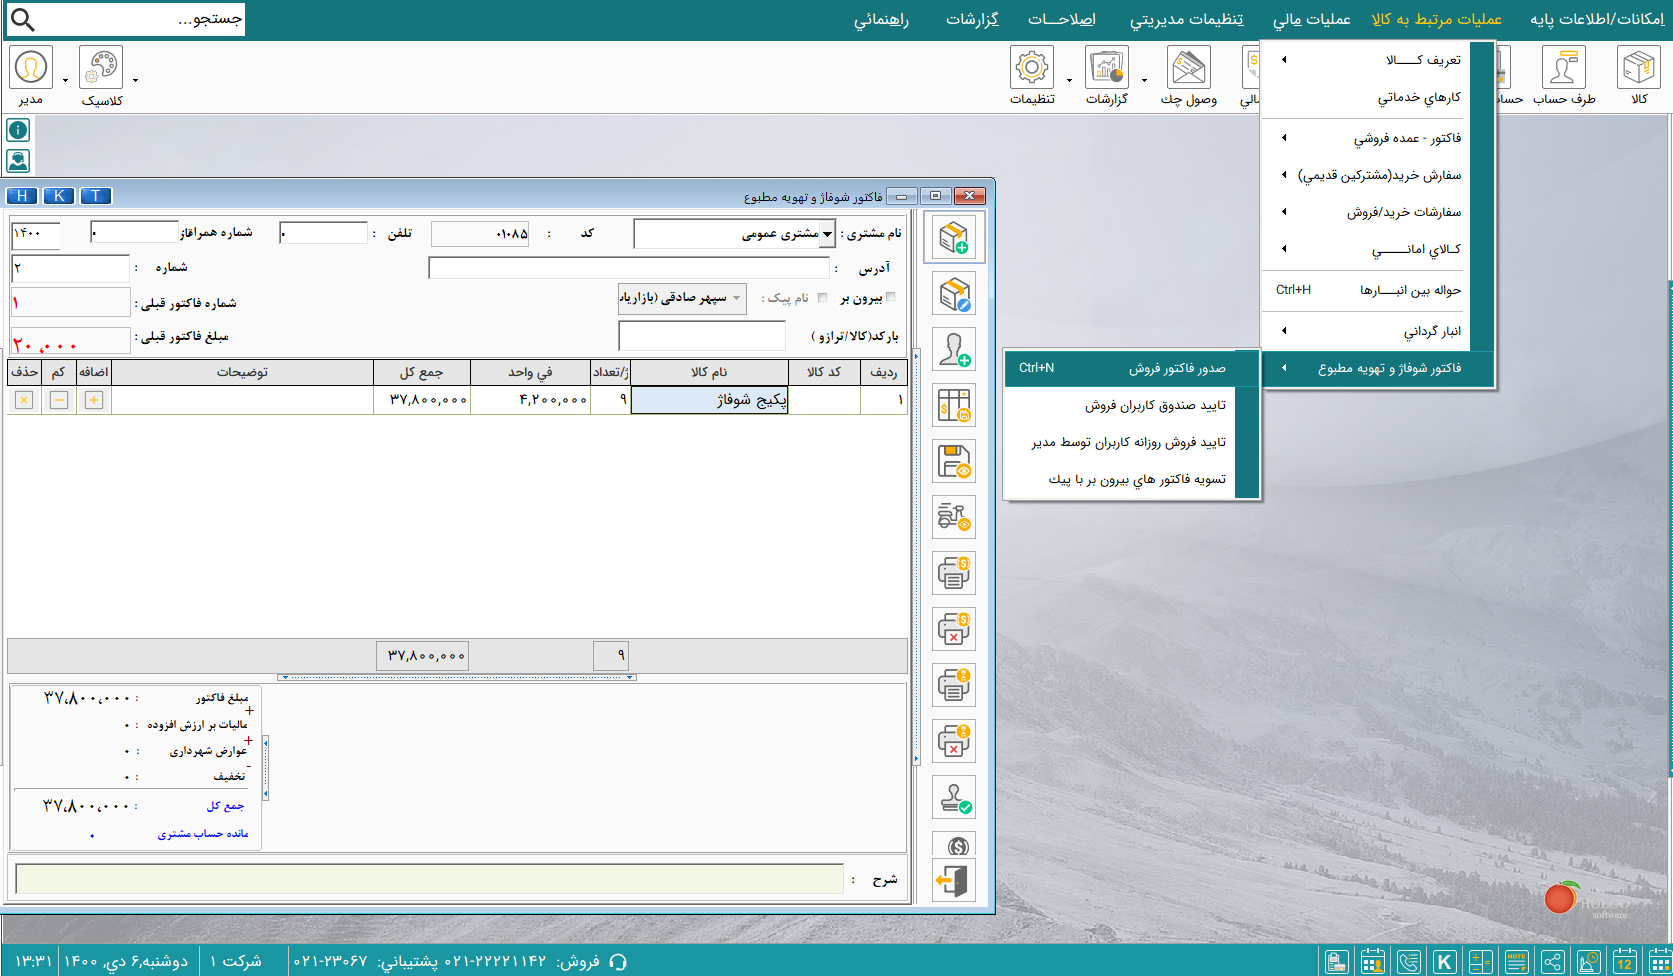Open the راهنمائي help menu
Screen dimensions: 1673x976
(x=881, y=19)
